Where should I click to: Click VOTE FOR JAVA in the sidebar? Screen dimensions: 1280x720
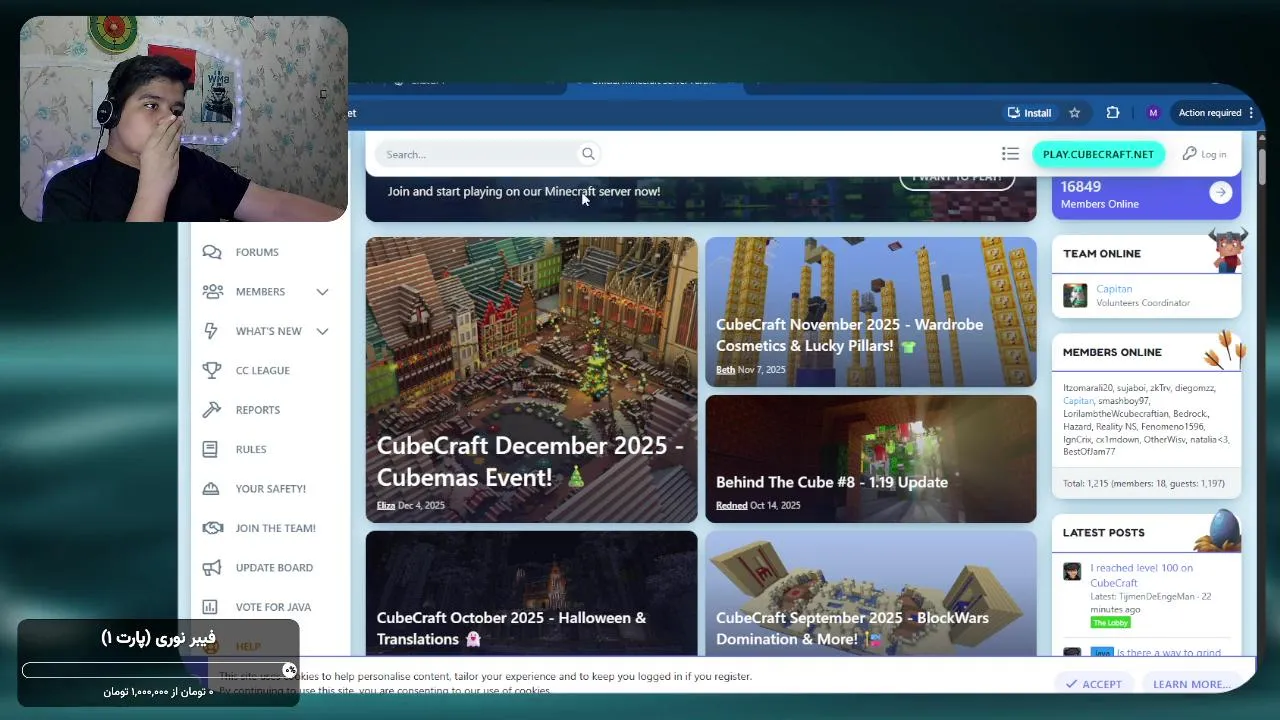click(x=273, y=607)
